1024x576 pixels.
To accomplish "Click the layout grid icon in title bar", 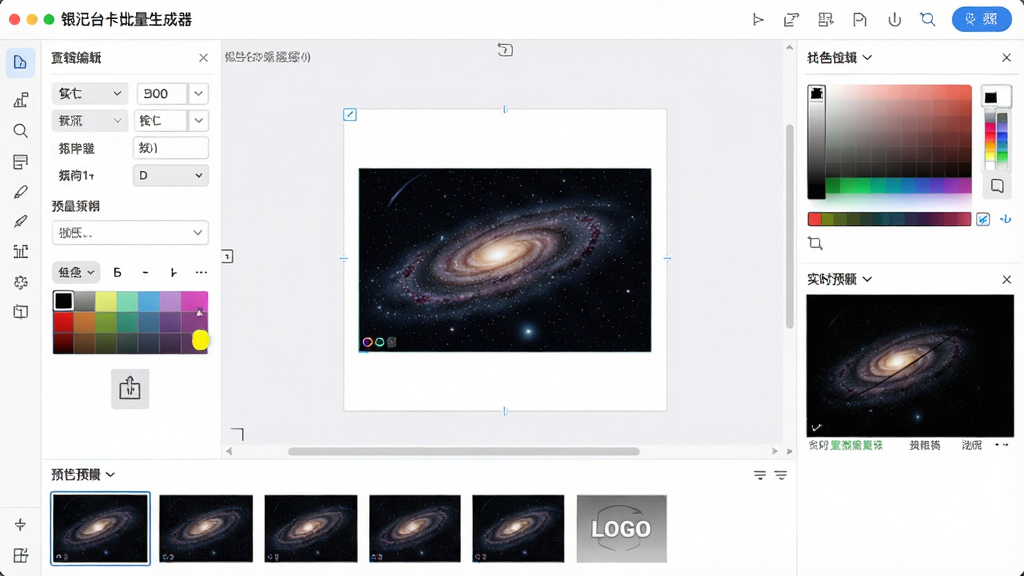I will (x=825, y=20).
